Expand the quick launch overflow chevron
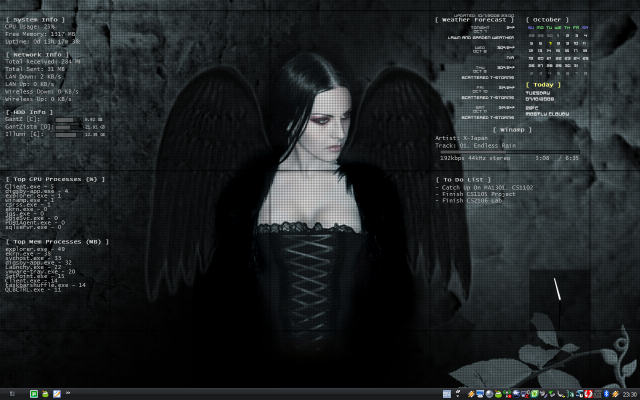Screen dimensions: 640x400 pos(68,393)
